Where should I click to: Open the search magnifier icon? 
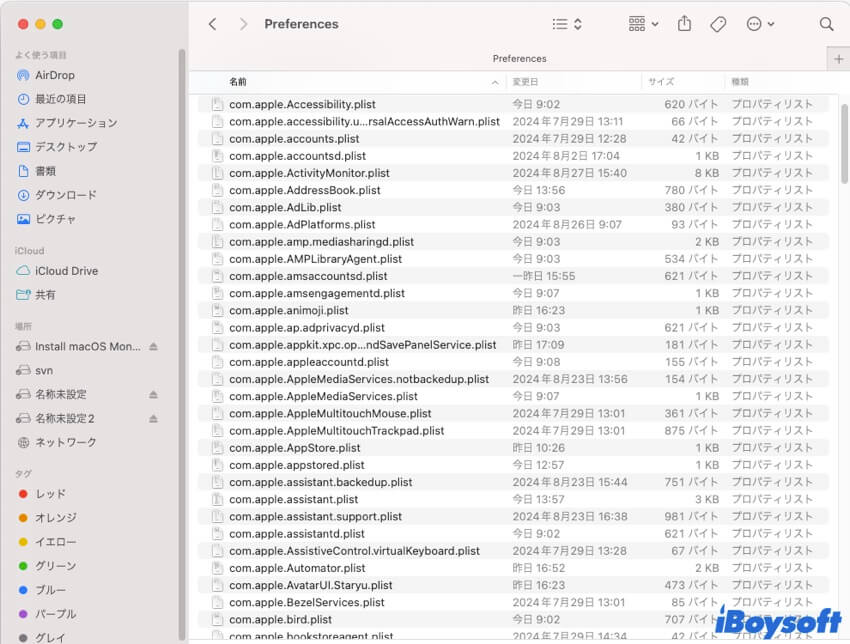pyautogui.click(x=826, y=24)
